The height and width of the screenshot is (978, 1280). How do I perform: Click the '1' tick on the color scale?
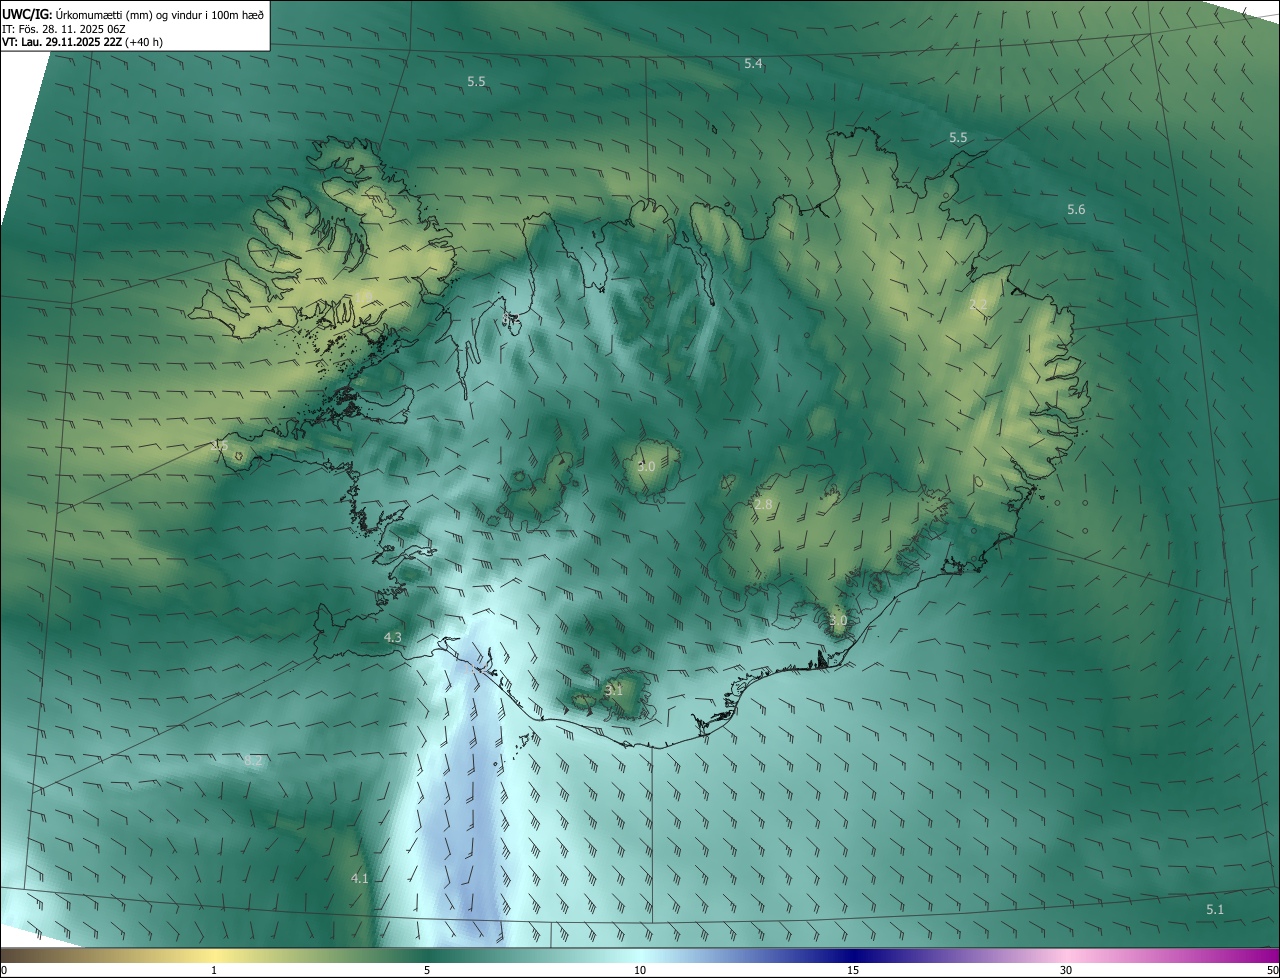pyautogui.click(x=214, y=970)
